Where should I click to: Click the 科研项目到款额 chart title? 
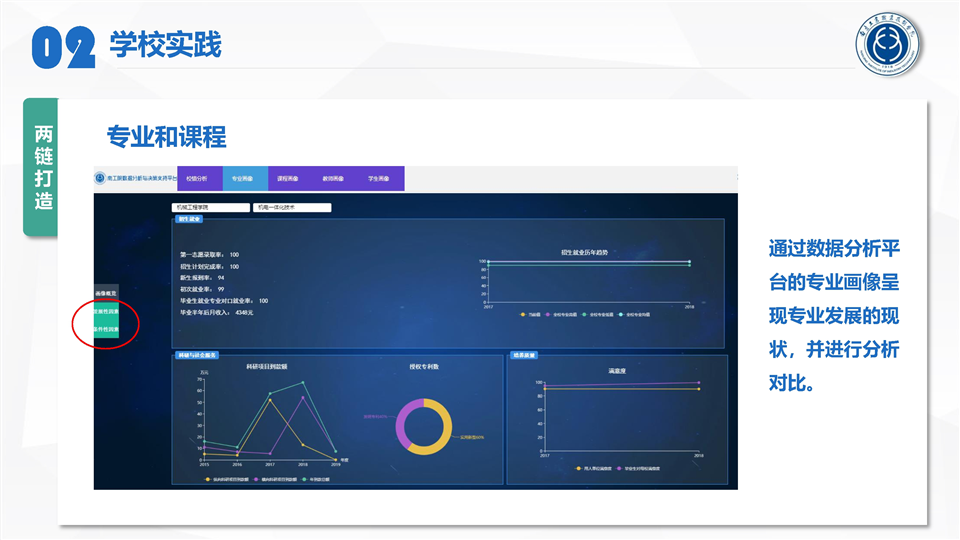point(267,367)
